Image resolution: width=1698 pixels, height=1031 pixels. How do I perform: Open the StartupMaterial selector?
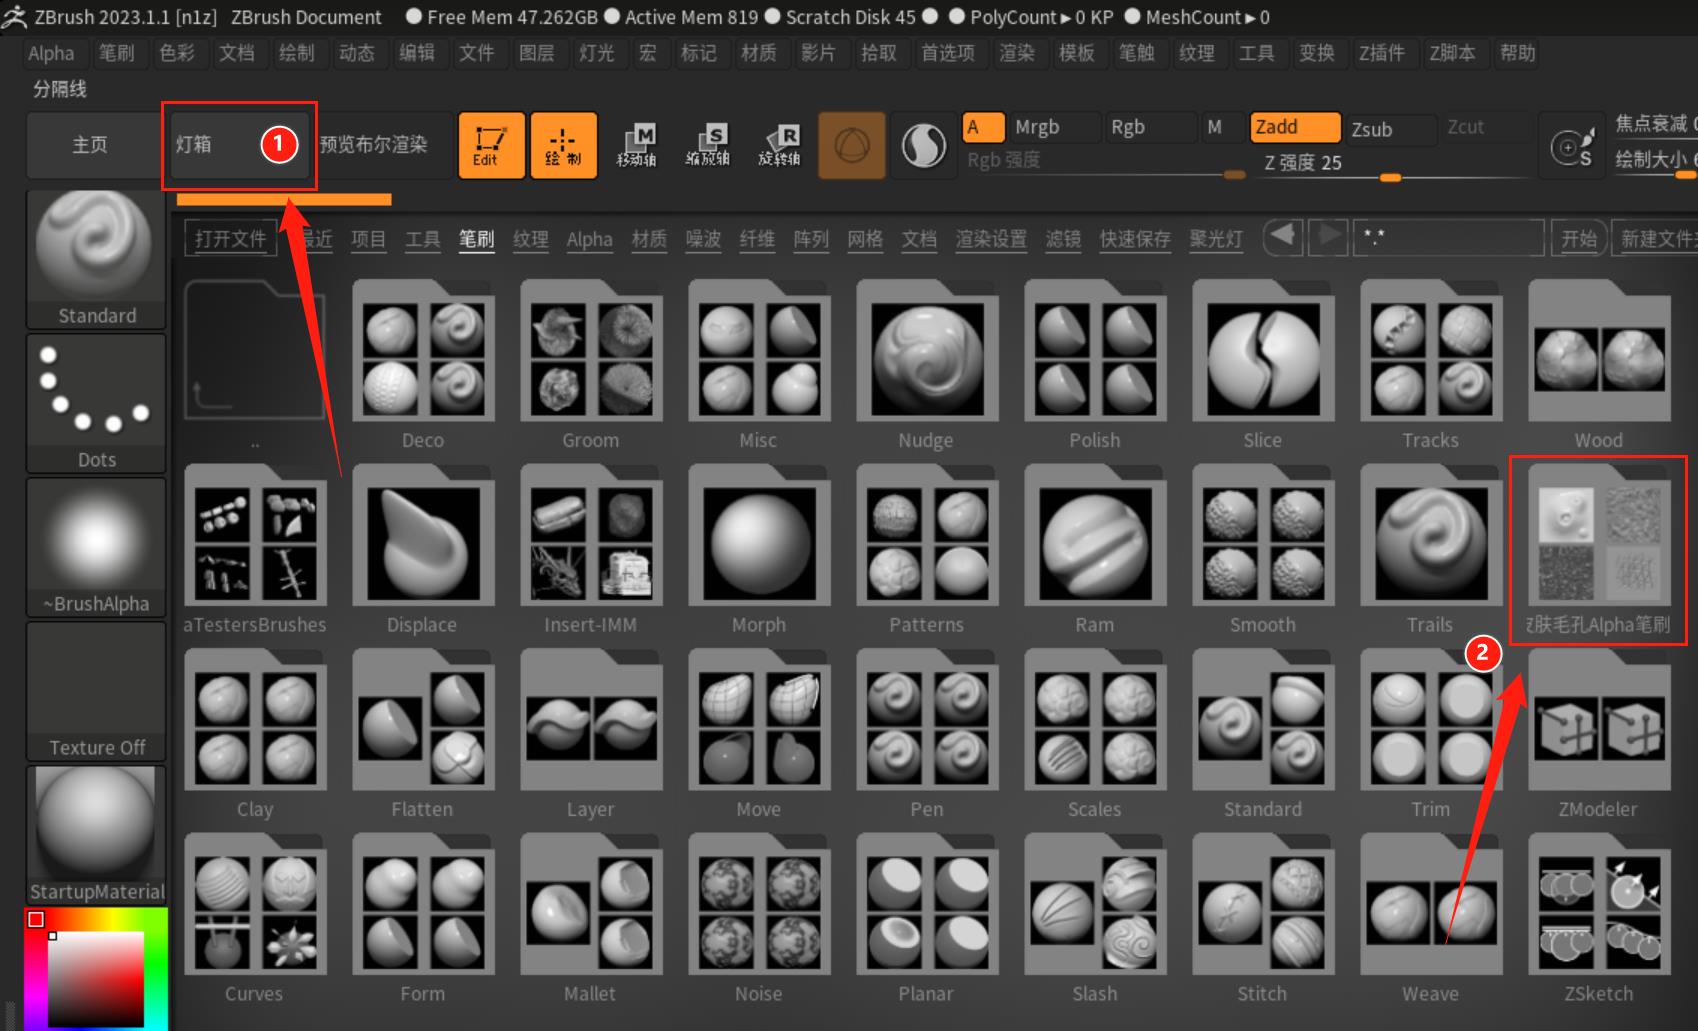tap(96, 835)
